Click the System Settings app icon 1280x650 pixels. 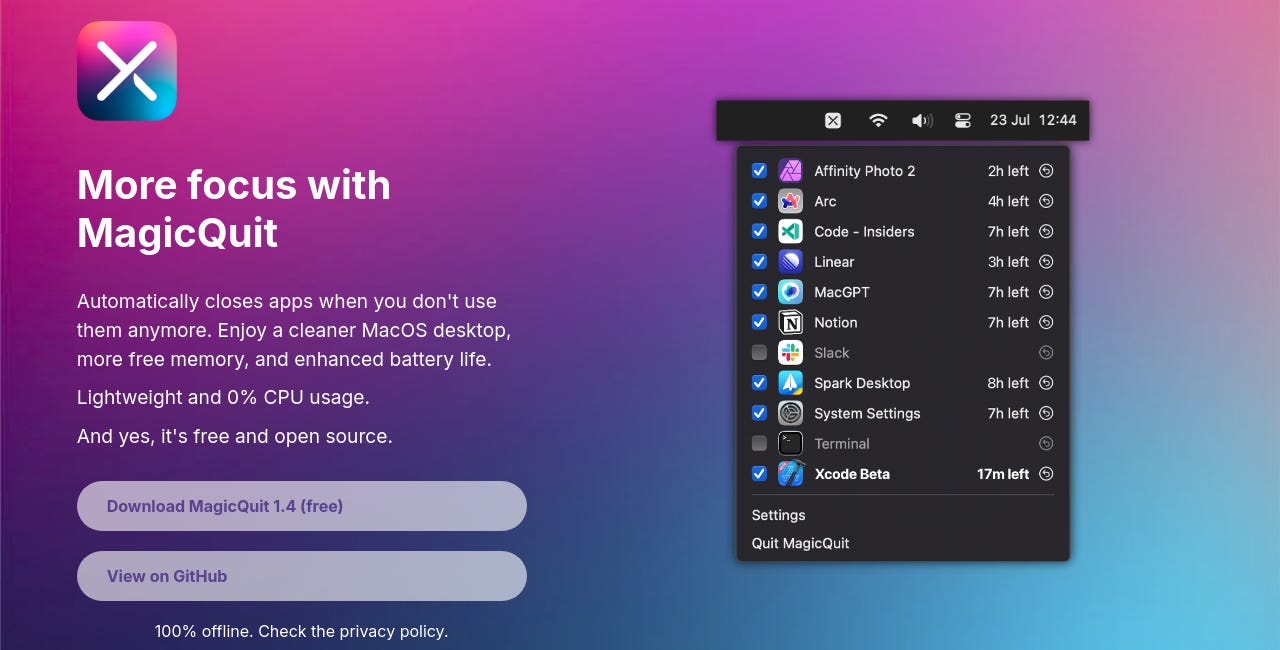click(x=790, y=413)
